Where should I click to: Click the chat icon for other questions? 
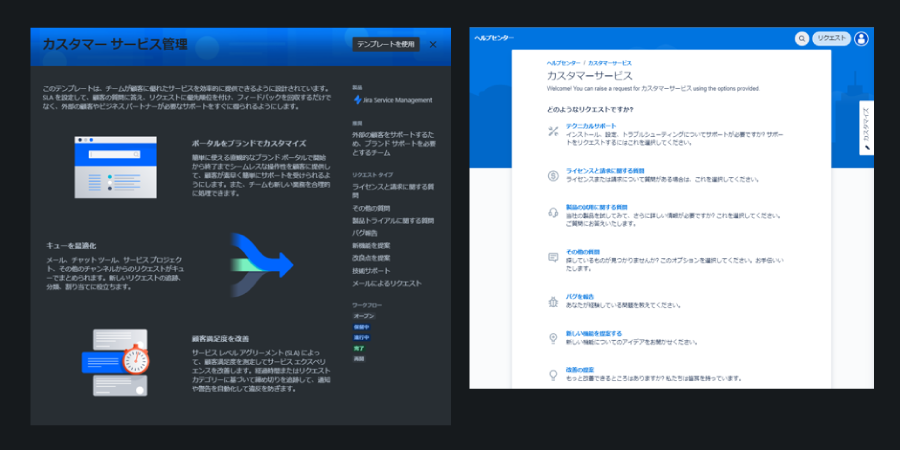(x=553, y=257)
